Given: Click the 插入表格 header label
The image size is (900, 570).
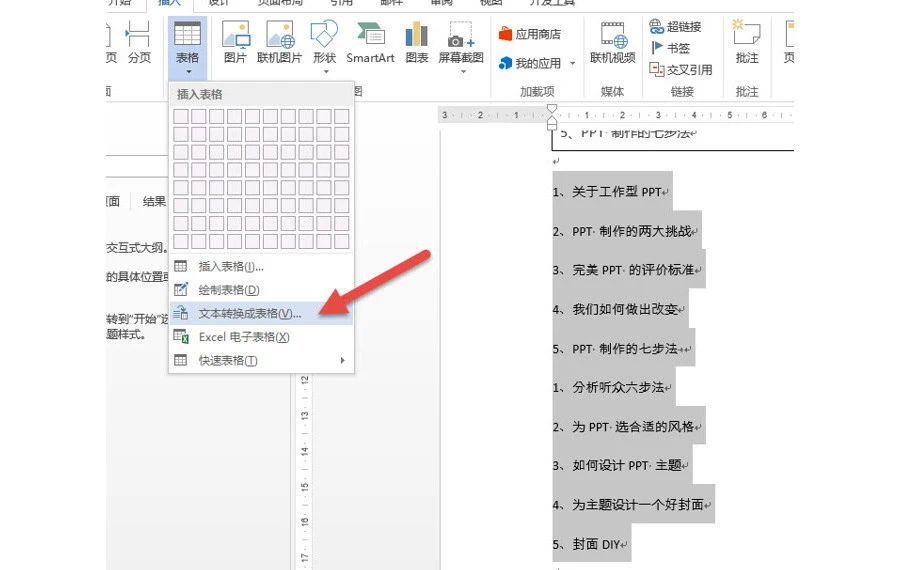Looking at the screenshot, I should (199, 94).
